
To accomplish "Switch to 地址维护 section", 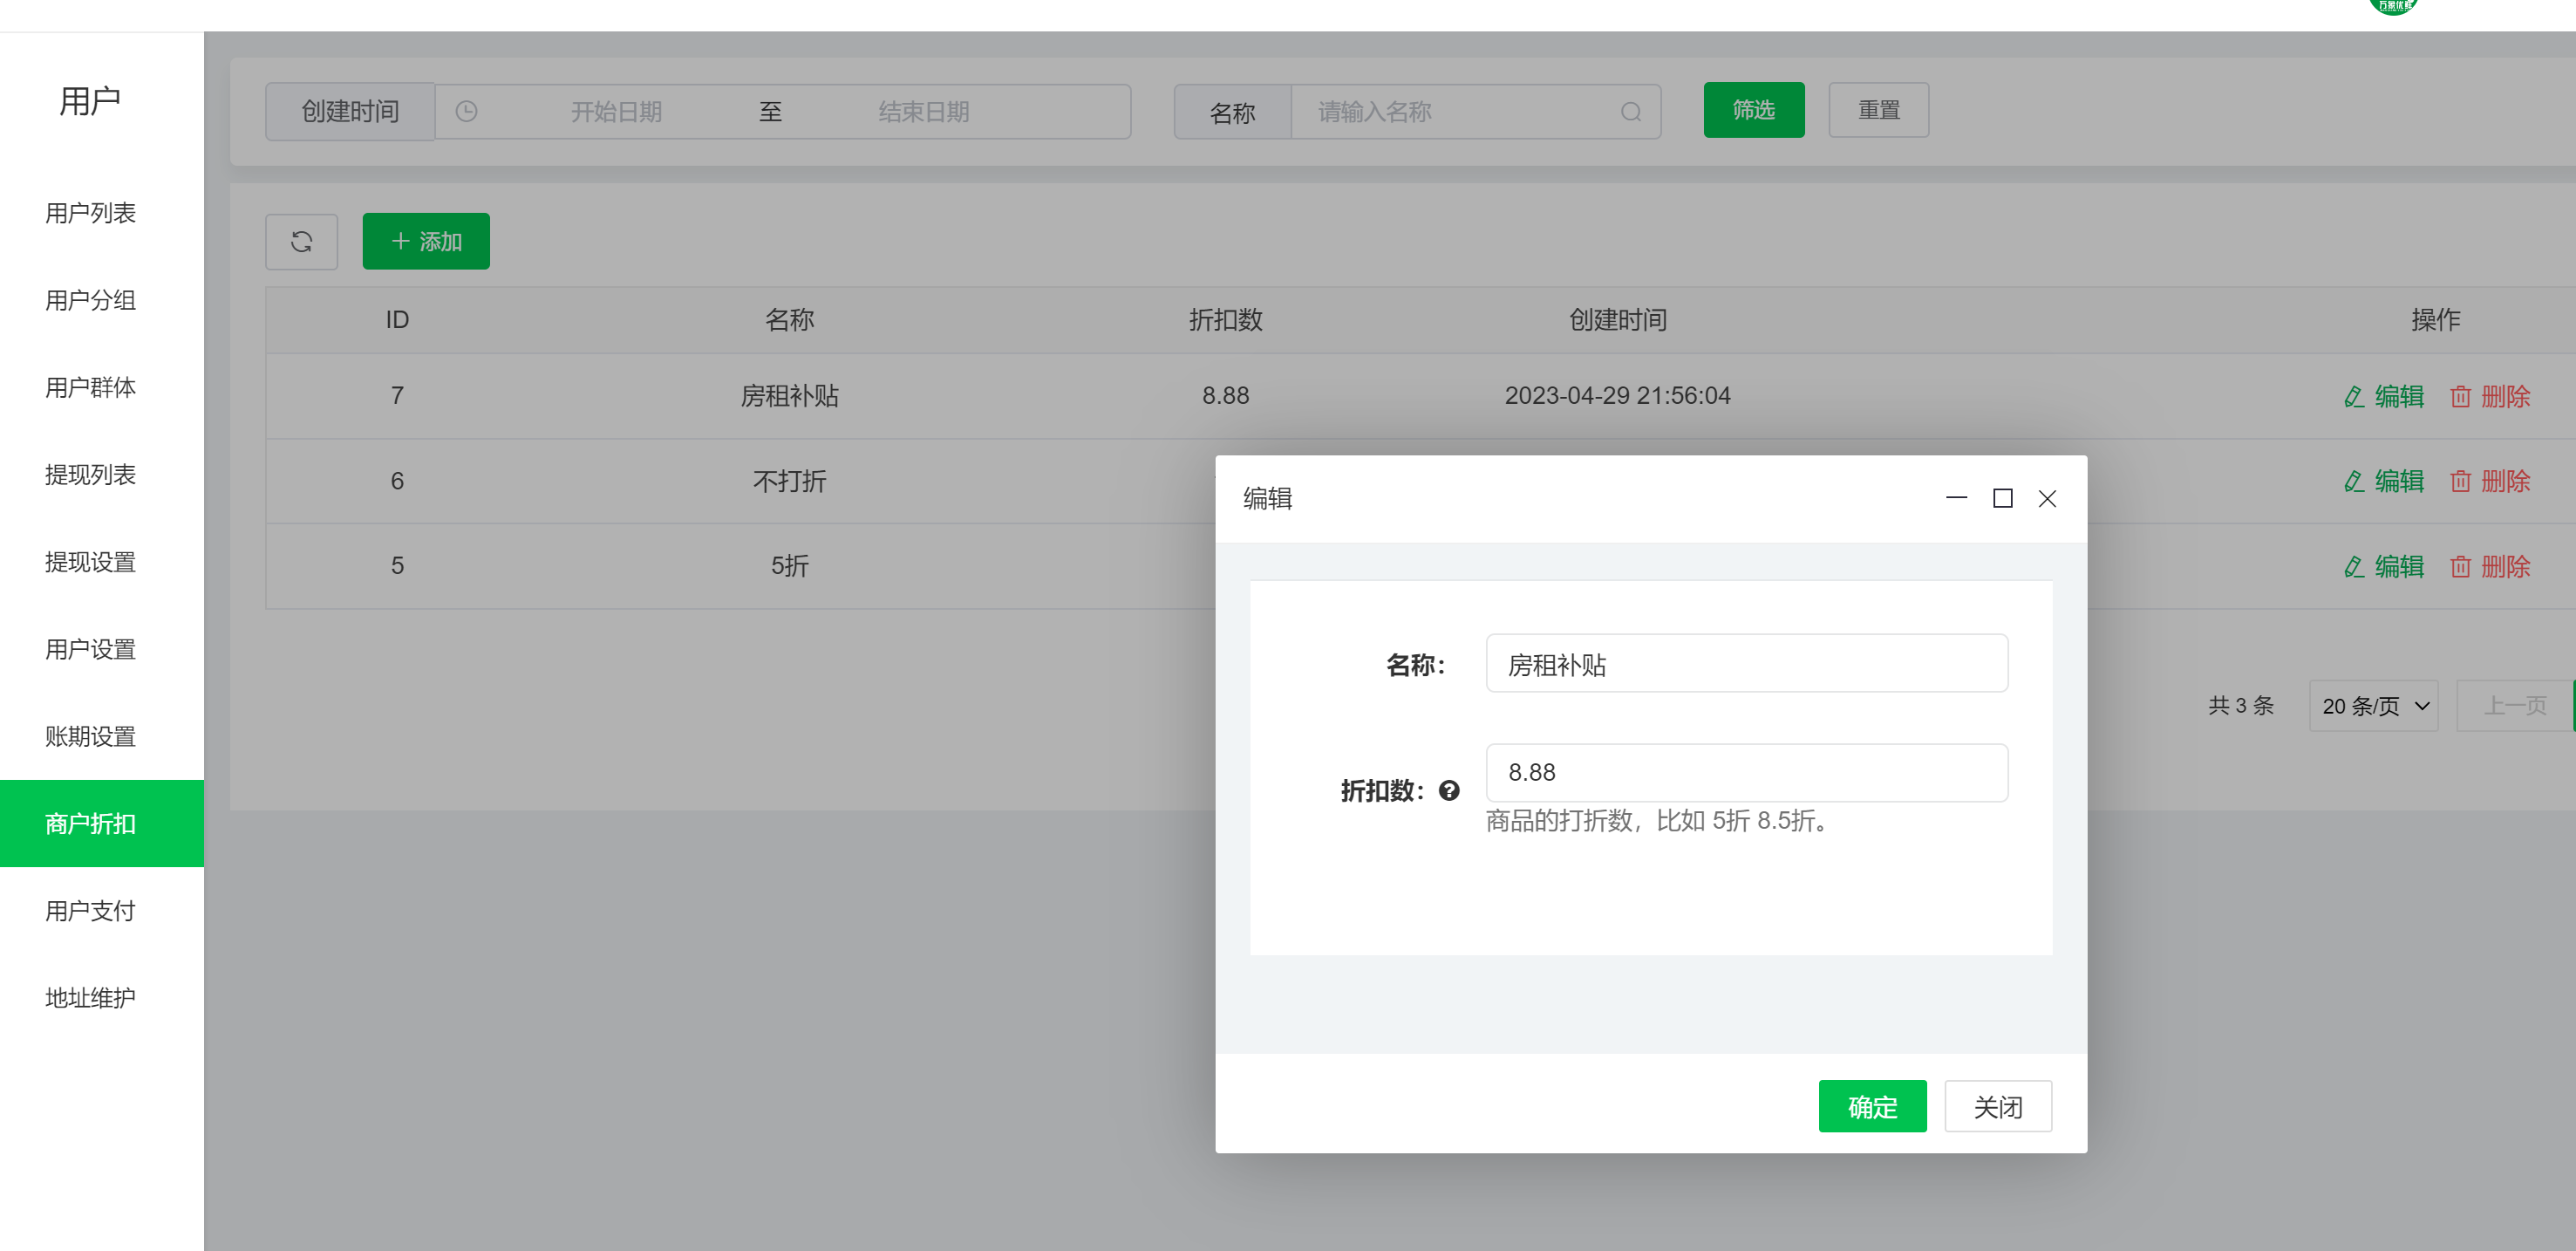I will (x=89, y=996).
